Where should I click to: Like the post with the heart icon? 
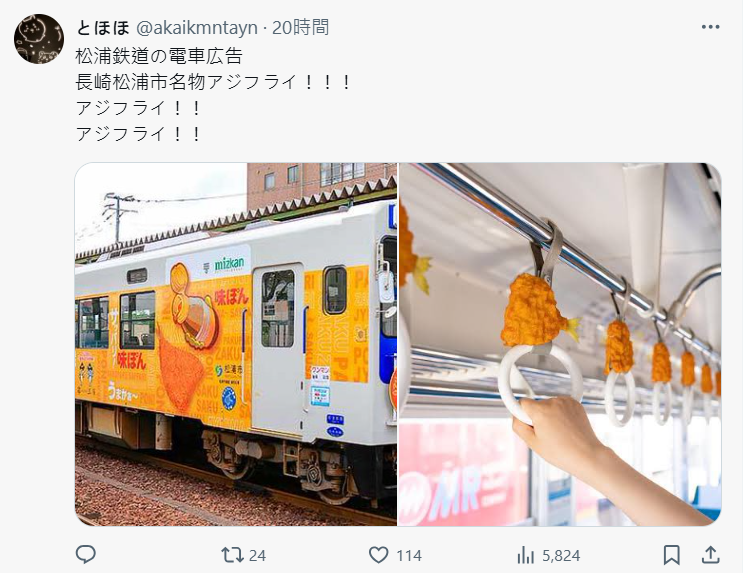[x=378, y=555]
